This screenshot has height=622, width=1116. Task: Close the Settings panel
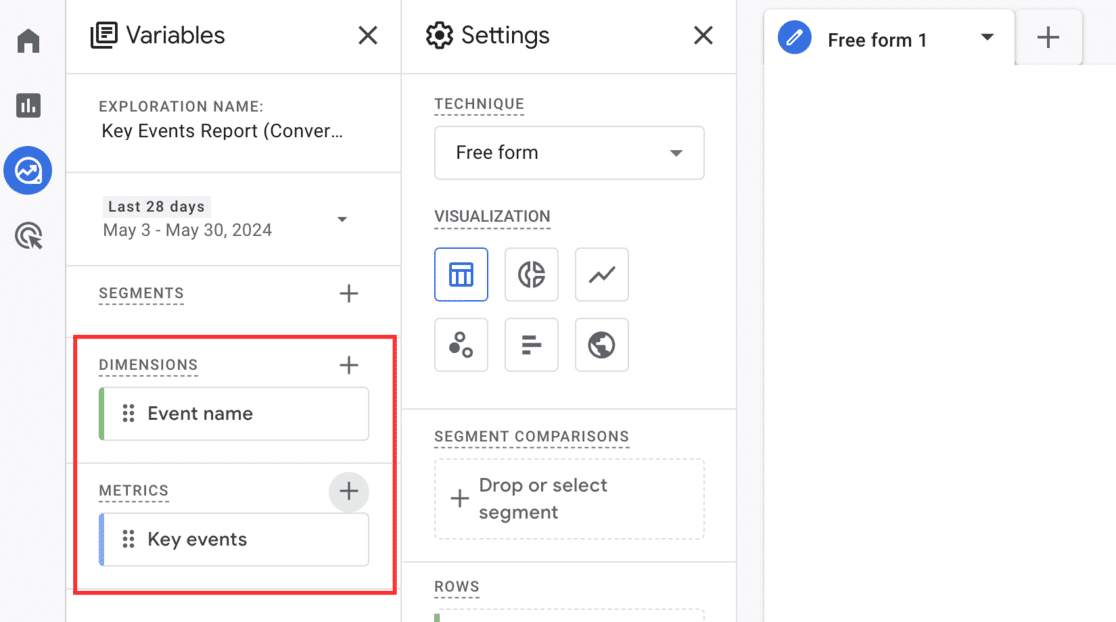tap(703, 36)
